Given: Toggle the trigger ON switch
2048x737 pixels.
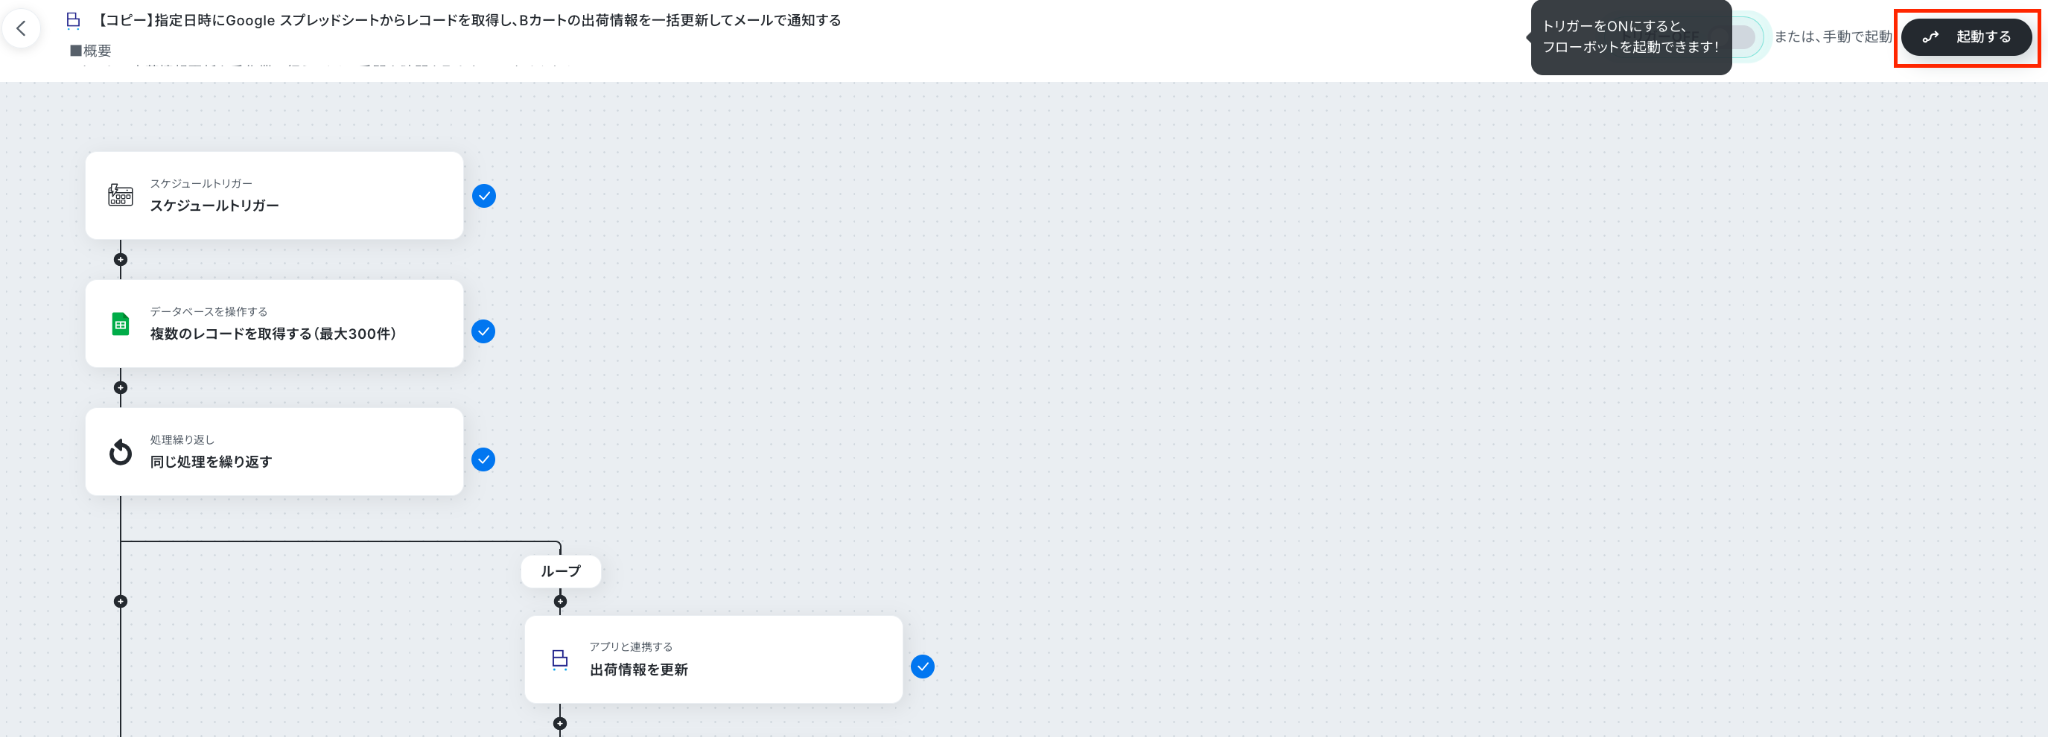Looking at the screenshot, I should tap(1745, 37).
